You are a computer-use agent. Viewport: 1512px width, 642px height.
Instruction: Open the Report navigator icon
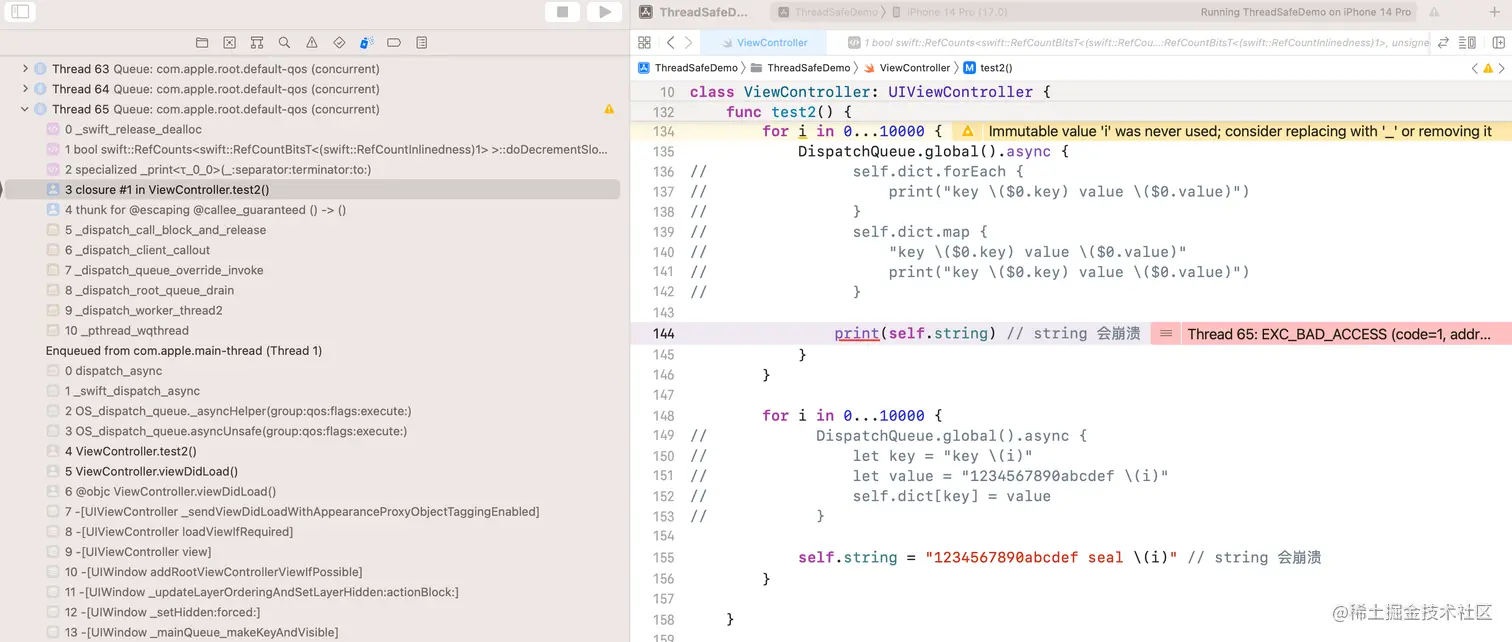coord(421,43)
